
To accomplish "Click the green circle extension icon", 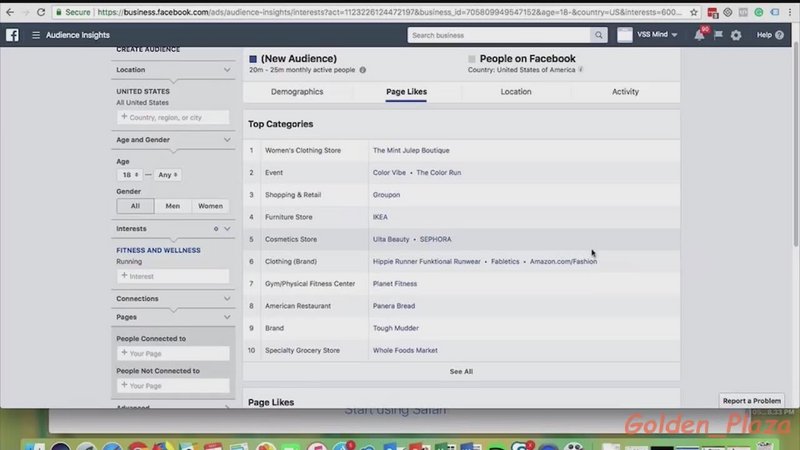I will point(759,12).
